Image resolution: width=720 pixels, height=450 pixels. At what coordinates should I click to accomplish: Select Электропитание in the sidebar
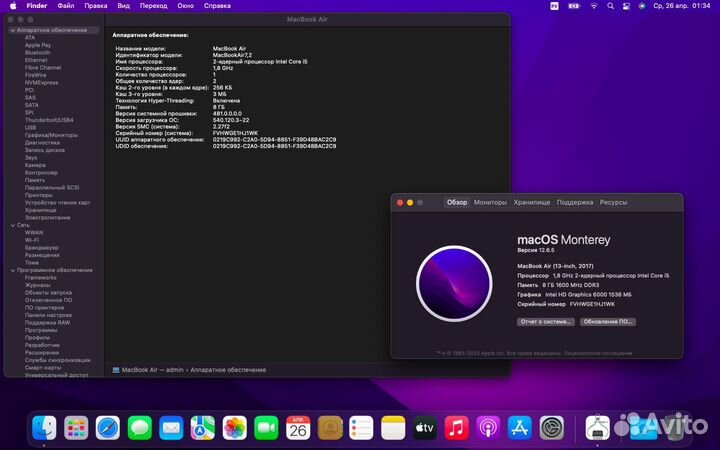(47, 218)
